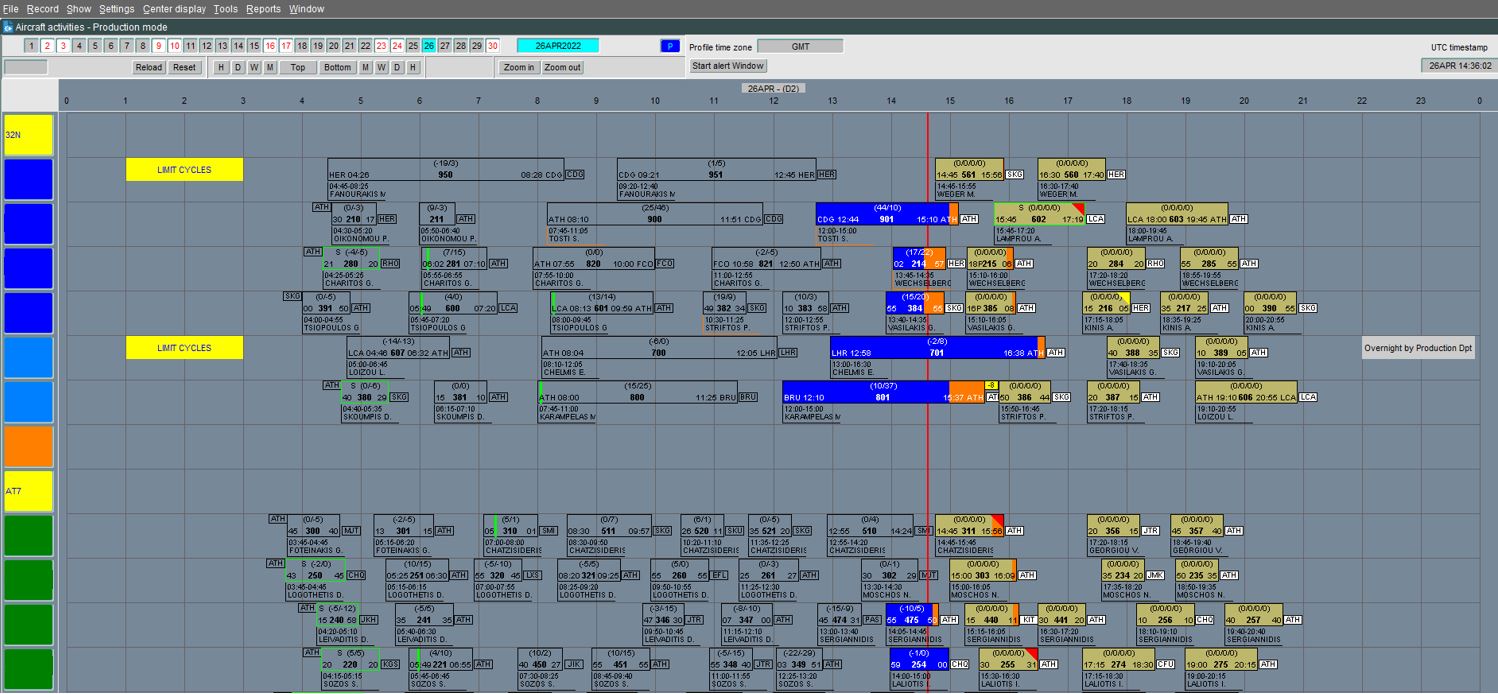Select the D day time-scale icon

click(x=236, y=67)
